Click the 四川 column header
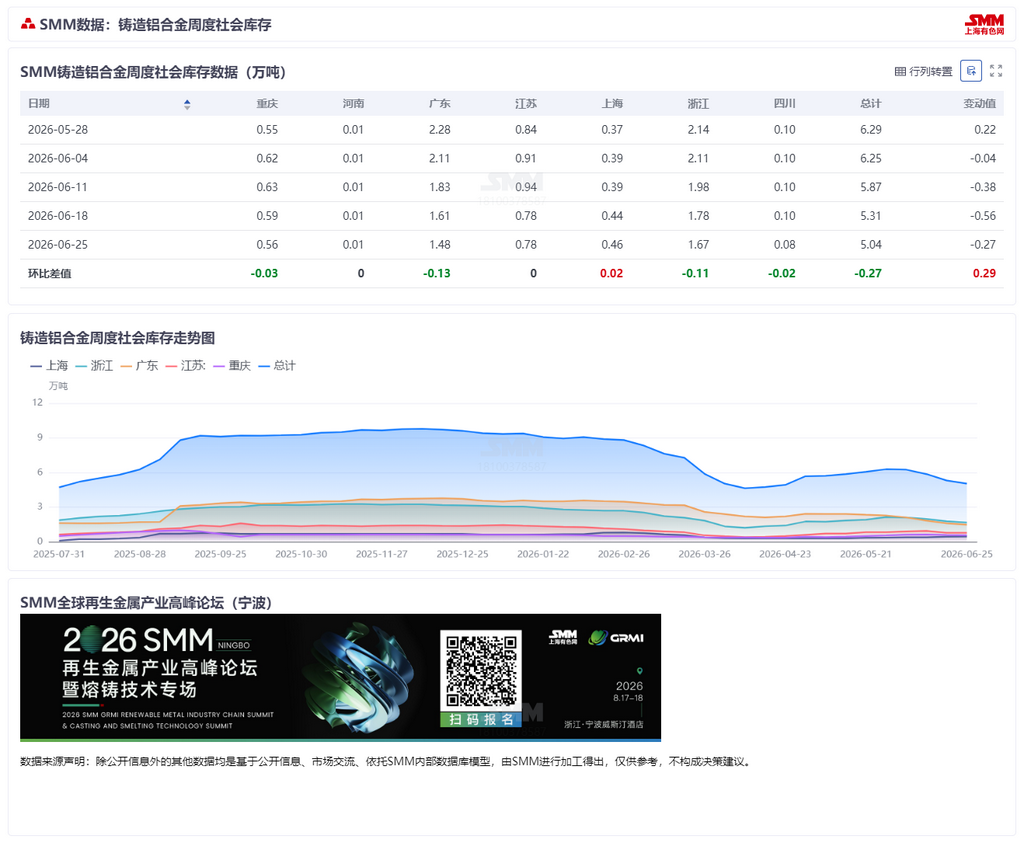Viewport: 1024px width, 844px height. tap(784, 103)
